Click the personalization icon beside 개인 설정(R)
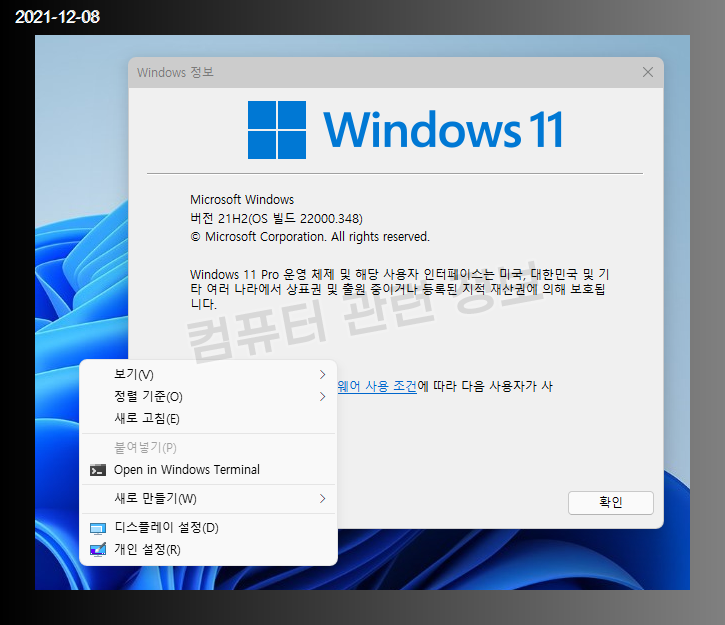Screen dimensions: 725x625 (x=98, y=550)
